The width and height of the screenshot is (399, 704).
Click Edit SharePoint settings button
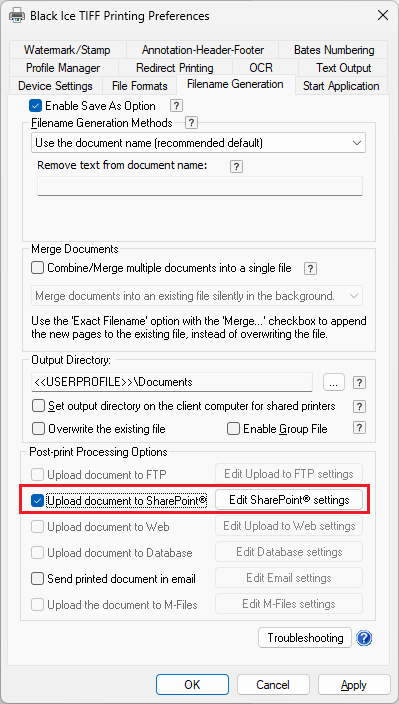point(289,500)
